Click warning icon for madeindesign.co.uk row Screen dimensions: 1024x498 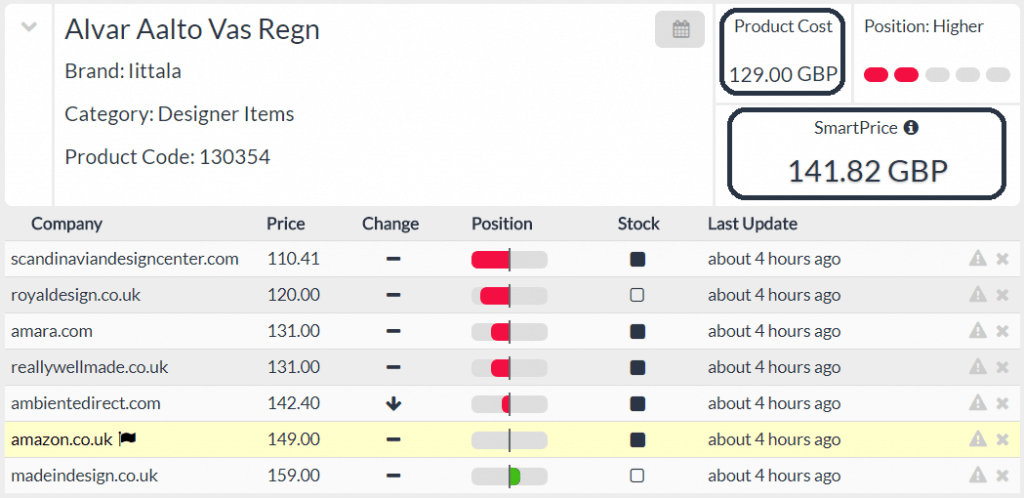[977, 475]
